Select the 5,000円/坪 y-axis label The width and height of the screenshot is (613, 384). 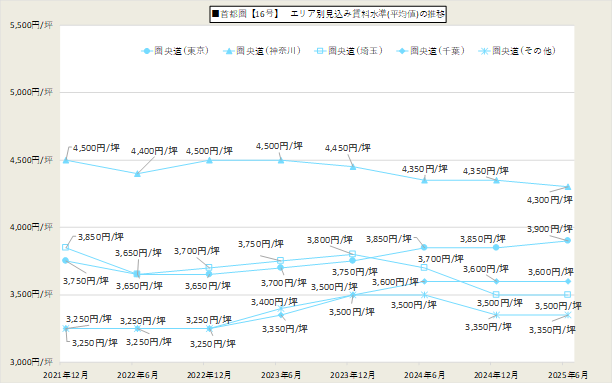click(31, 92)
